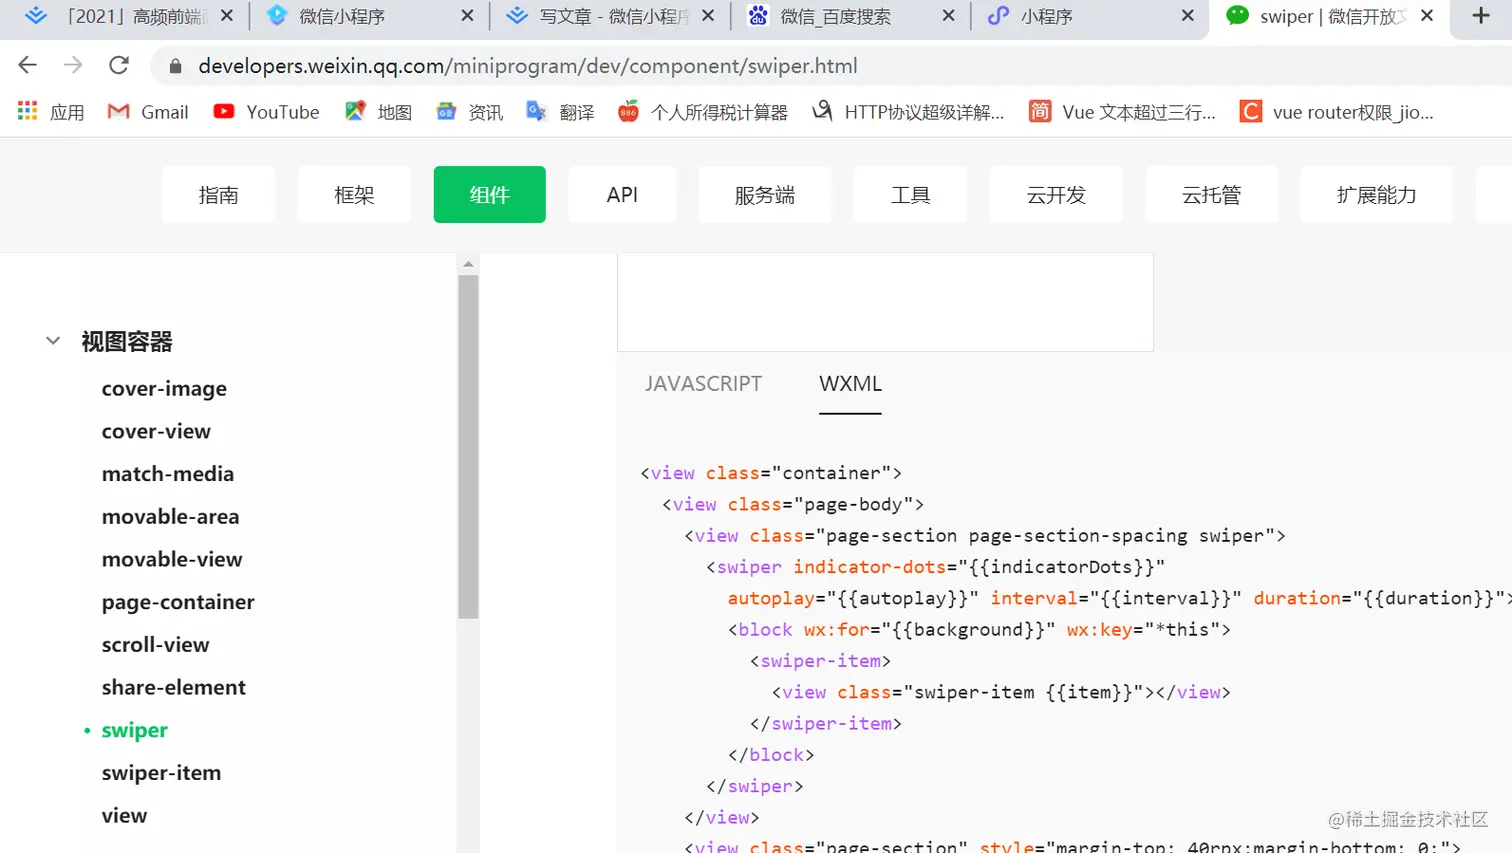Viewport: 1512px width, 853px height.
Task: Open the 框架 navigation section
Action: (354, 194)
